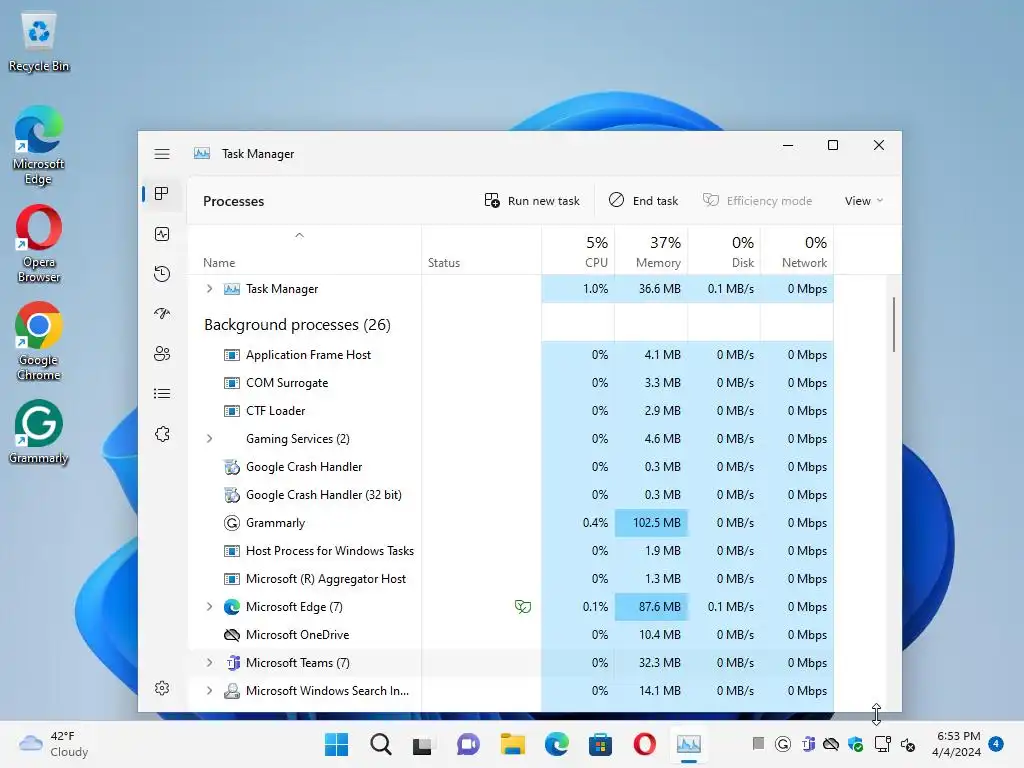Click OneDrive icon in system tray
This screenshot has width=1024, height=768.
[831, 744]
